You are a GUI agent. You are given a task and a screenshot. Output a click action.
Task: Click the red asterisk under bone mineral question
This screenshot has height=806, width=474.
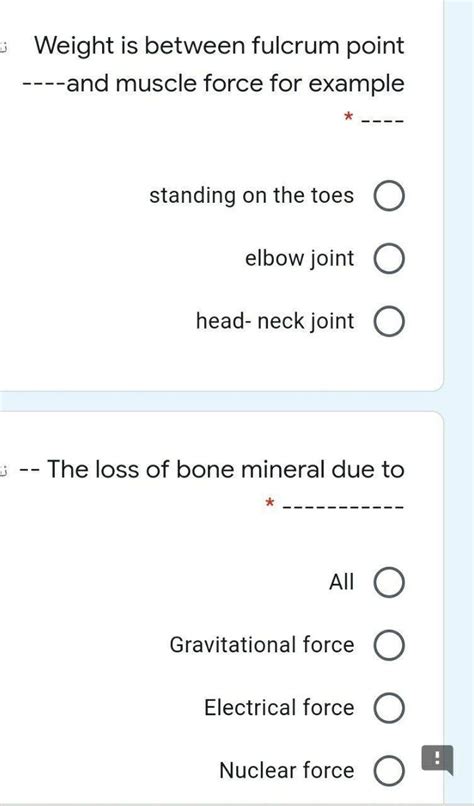pyautogui.click(x=269, y=503)
